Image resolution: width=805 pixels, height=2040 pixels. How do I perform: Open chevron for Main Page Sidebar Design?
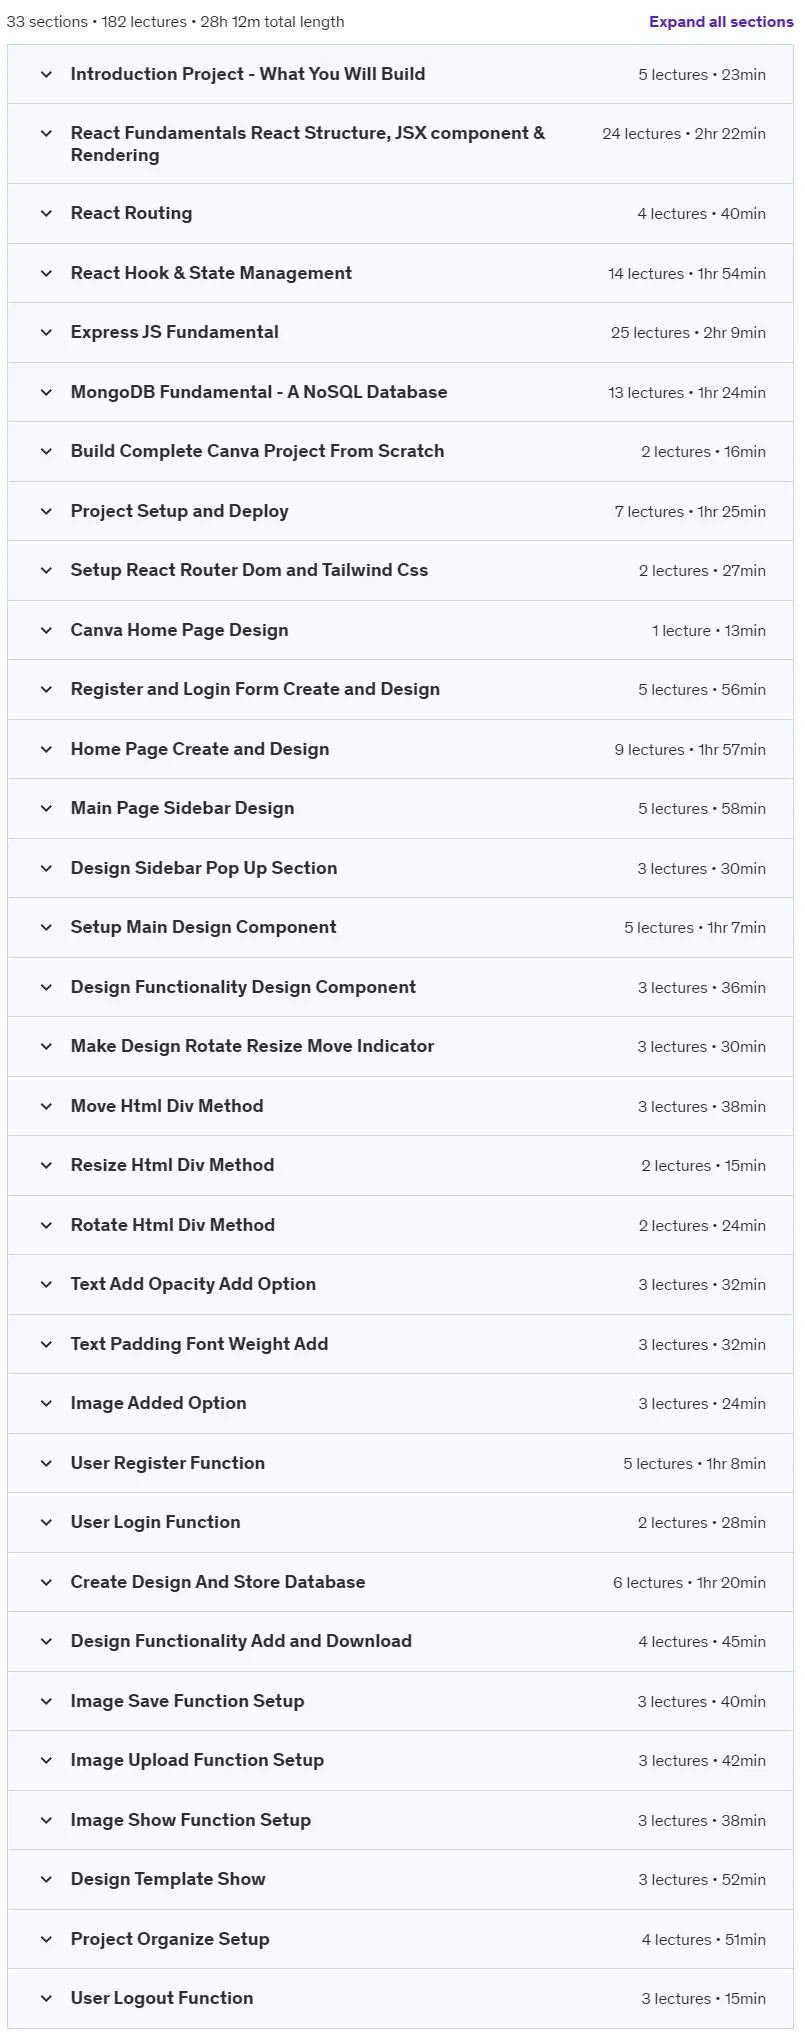click(x=46, y=808)
